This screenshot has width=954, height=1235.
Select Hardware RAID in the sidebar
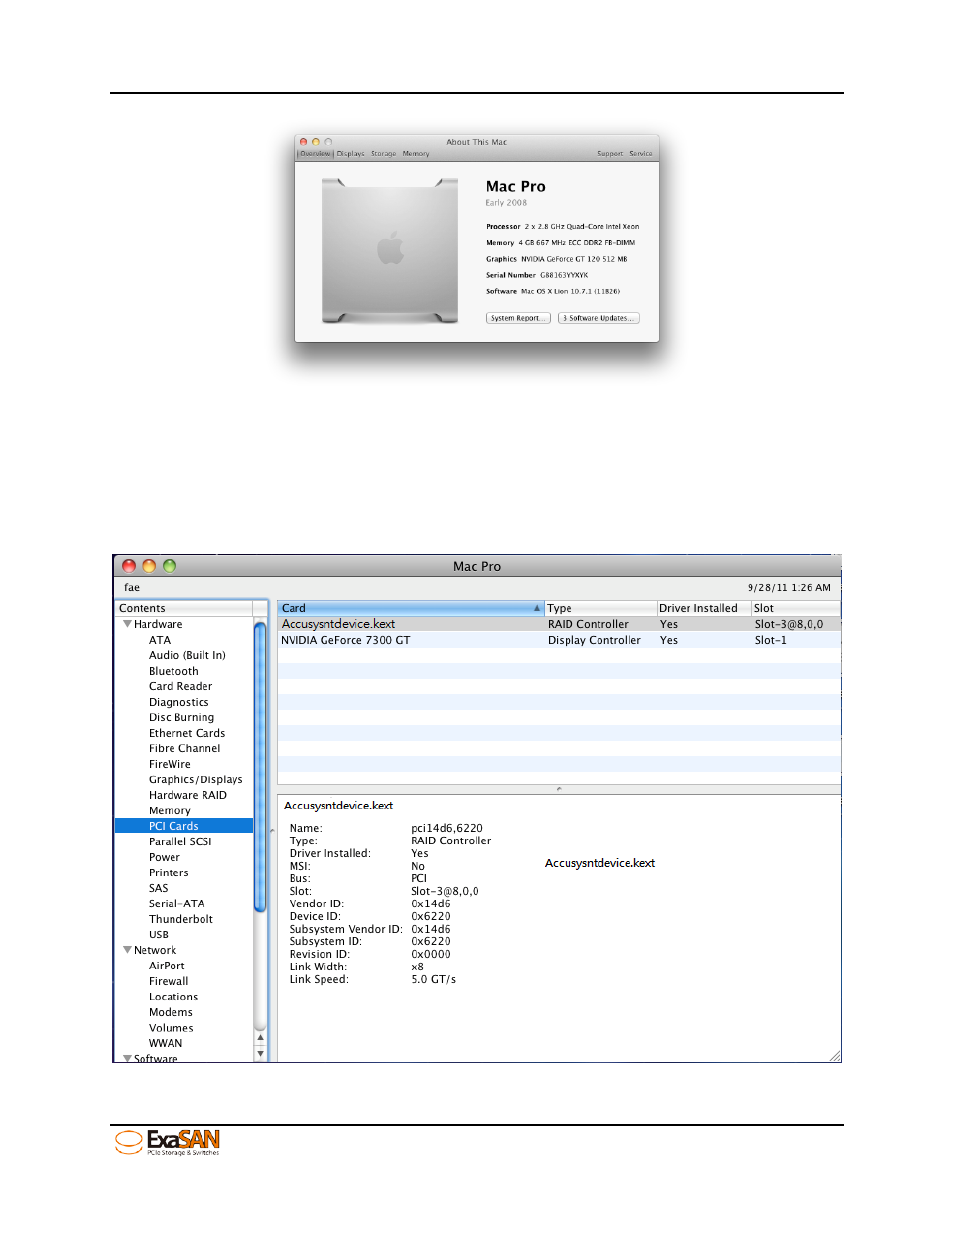pos(187,795)
